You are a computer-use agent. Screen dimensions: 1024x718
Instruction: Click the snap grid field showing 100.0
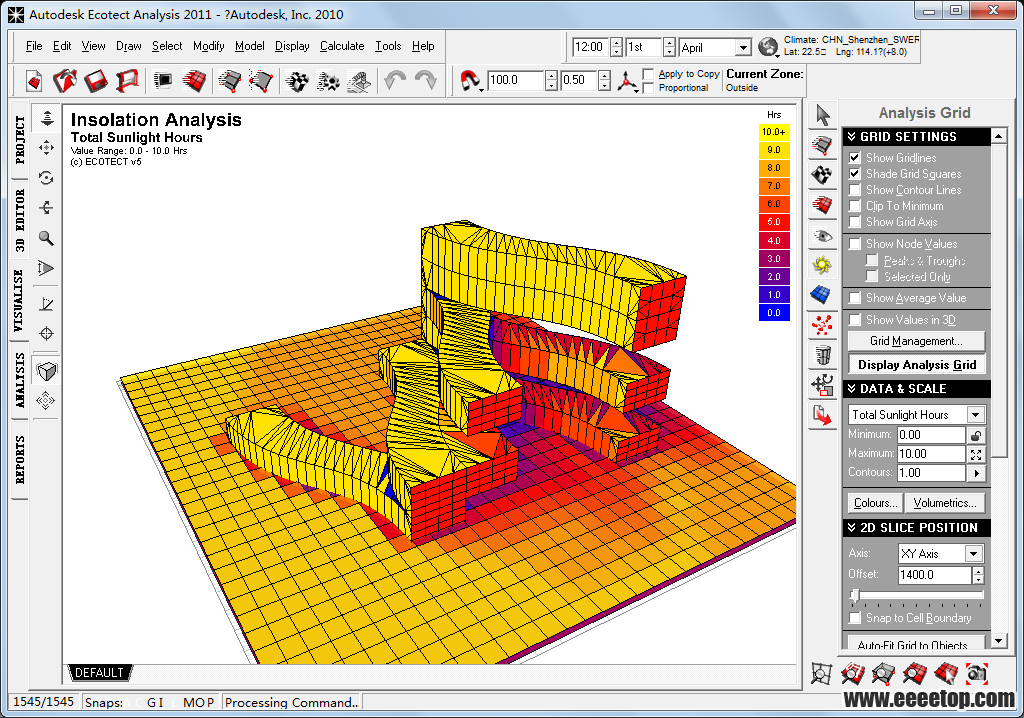(x=516, y=80)
